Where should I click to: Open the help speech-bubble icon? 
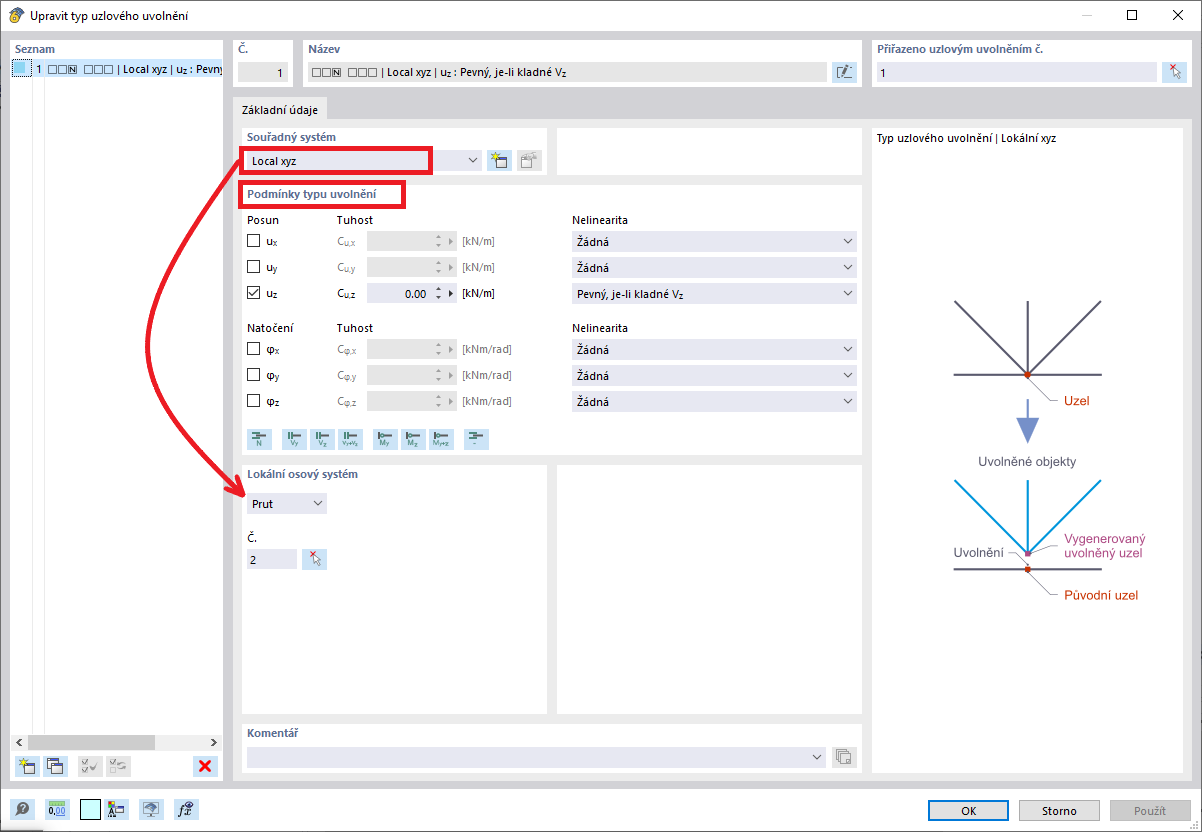pyautogui.click(x=23, y=810)
